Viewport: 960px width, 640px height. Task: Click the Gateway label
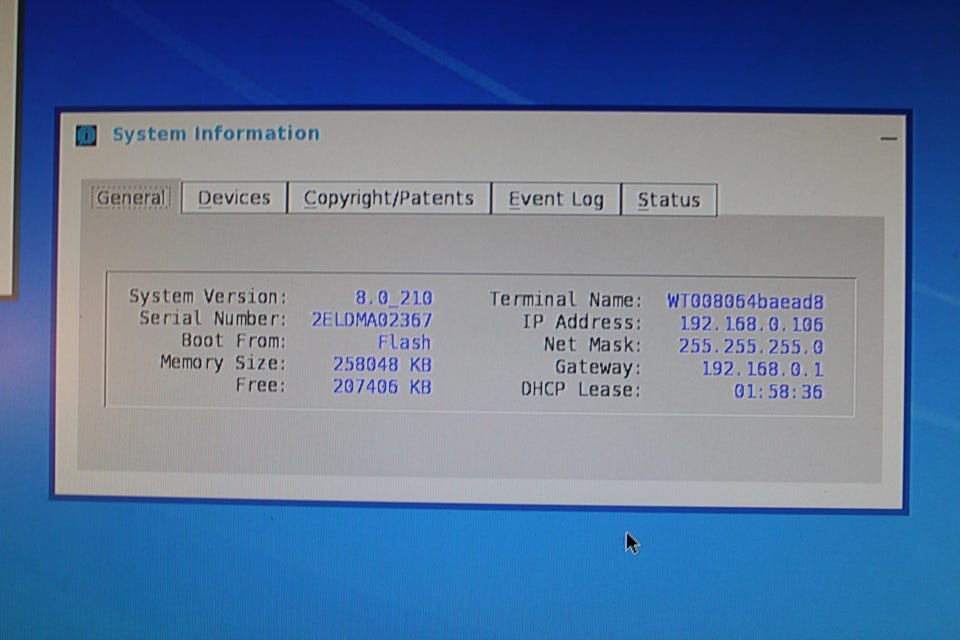point(598,367)
